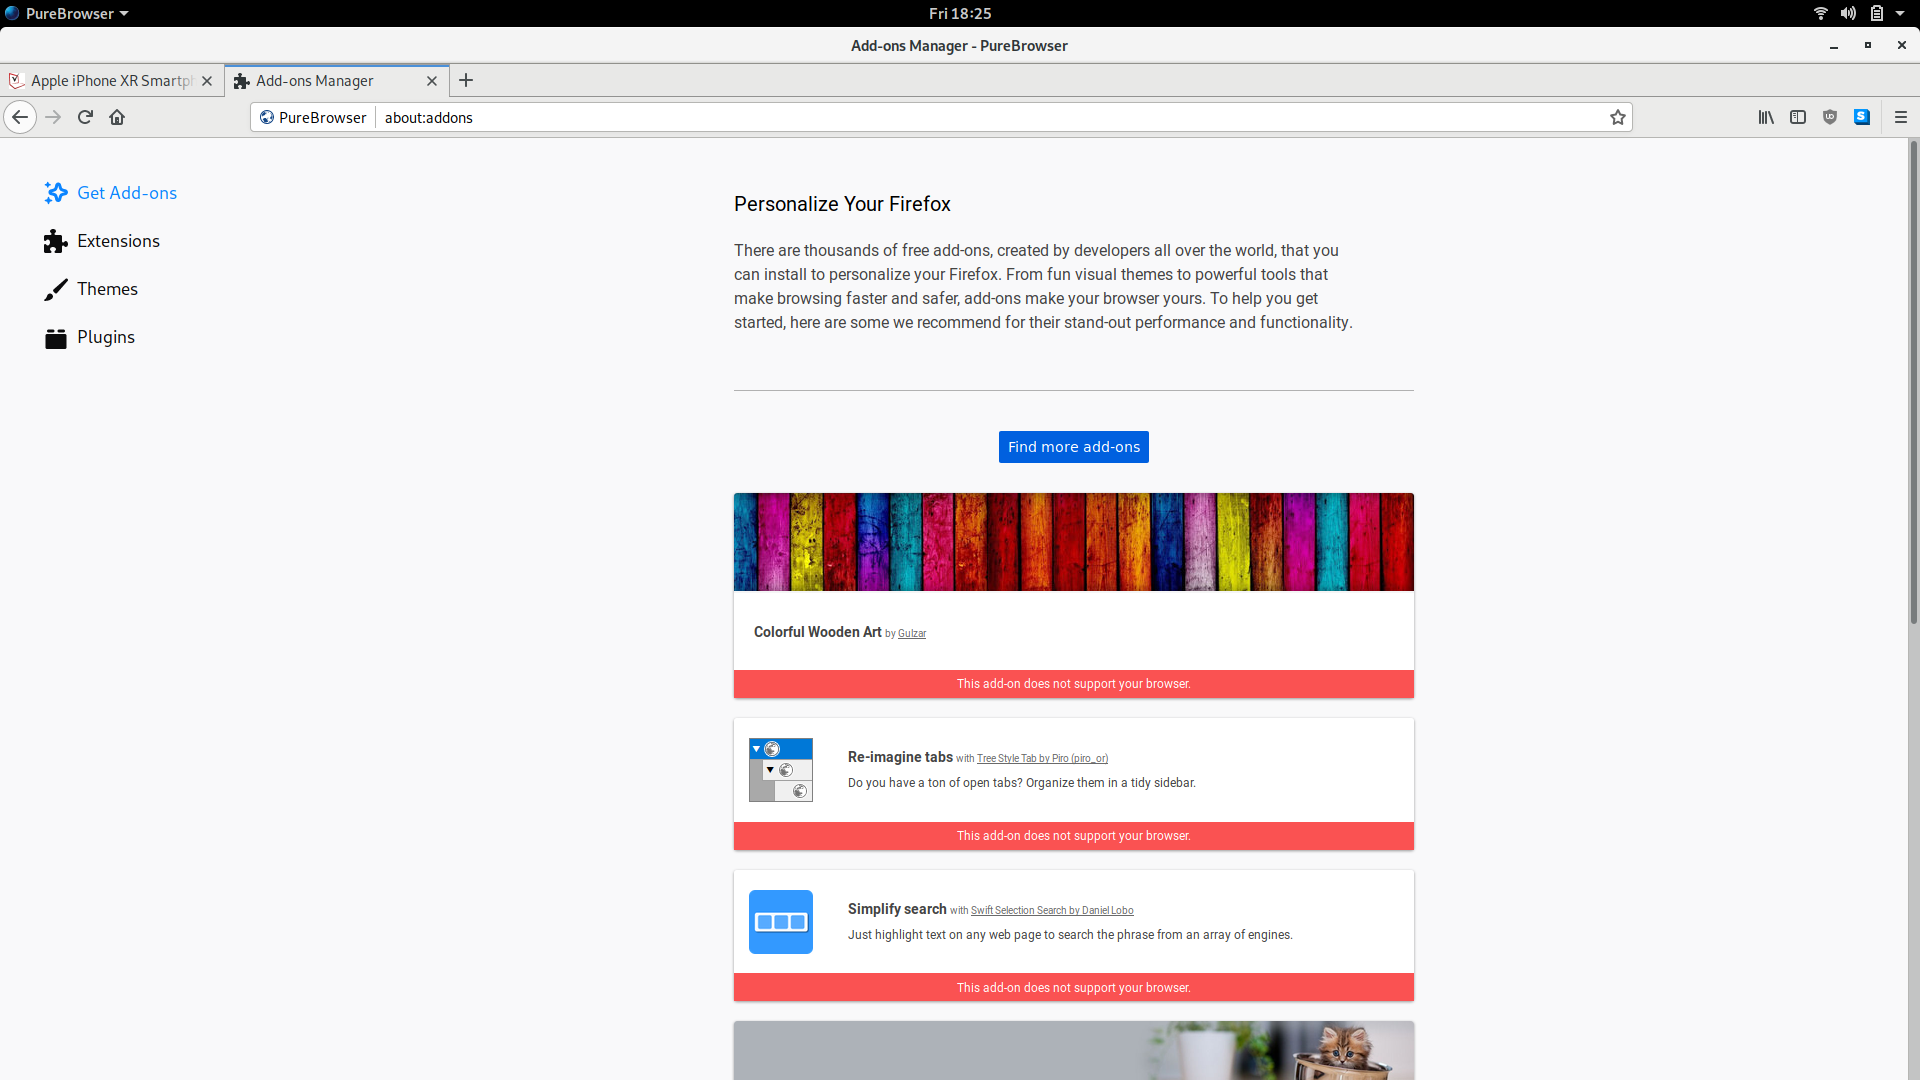Image resolution: width=1920 pixels, height=1080 pixels.
Task: Open the hamburger application menu
Action: (1901, 117)
